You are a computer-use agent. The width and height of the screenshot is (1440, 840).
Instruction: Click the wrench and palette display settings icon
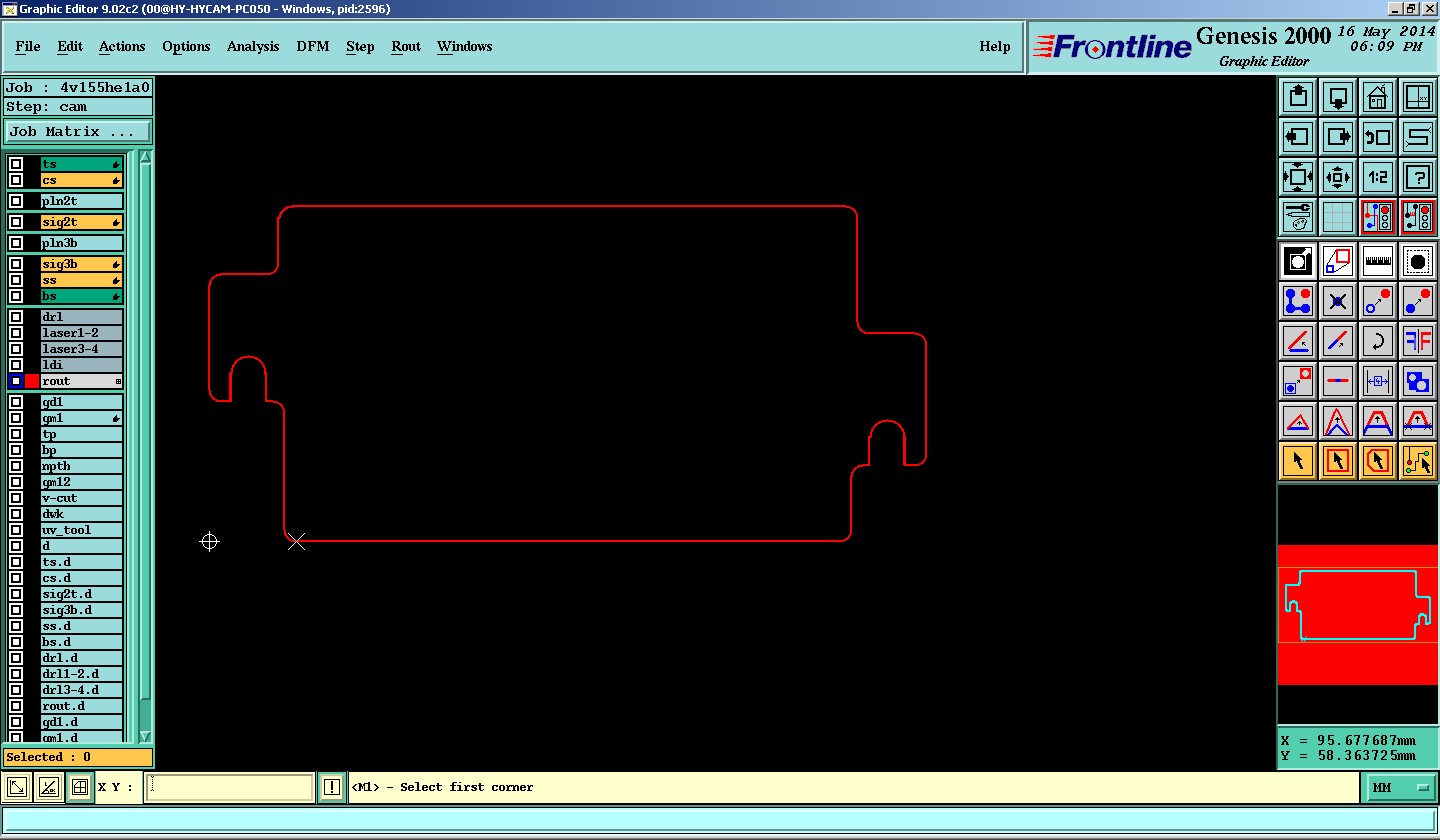coord(1298,217)
